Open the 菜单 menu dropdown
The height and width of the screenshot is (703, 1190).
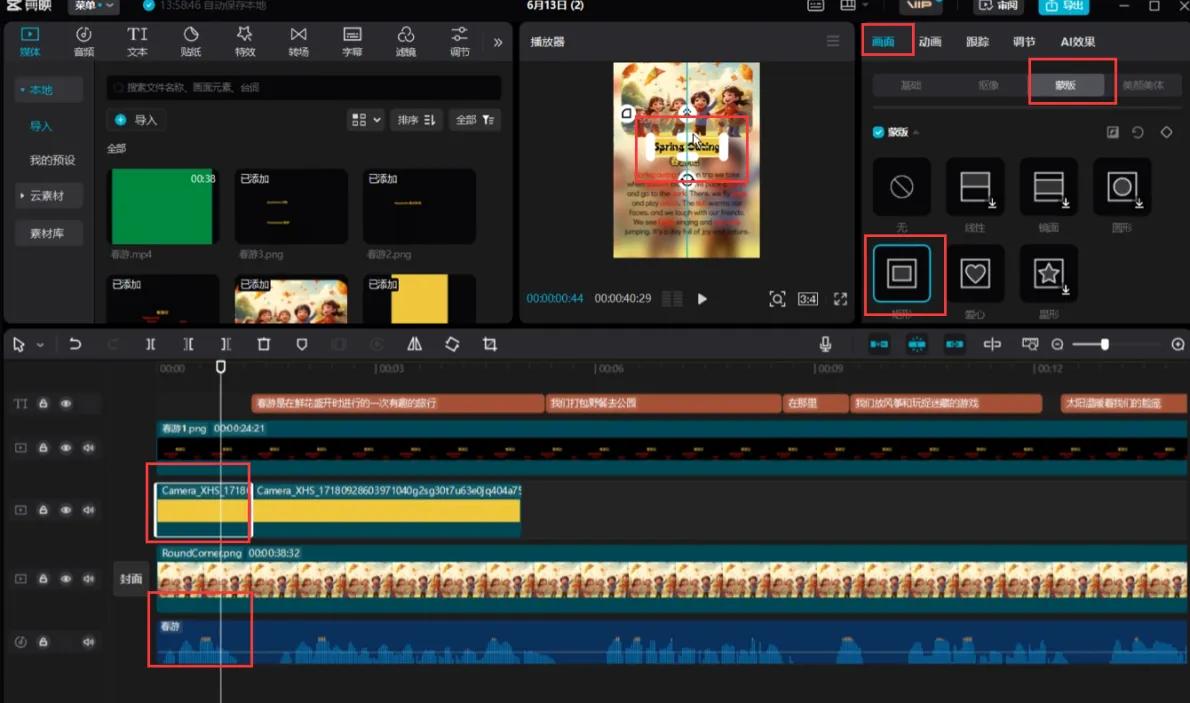(x=94, y=6)
